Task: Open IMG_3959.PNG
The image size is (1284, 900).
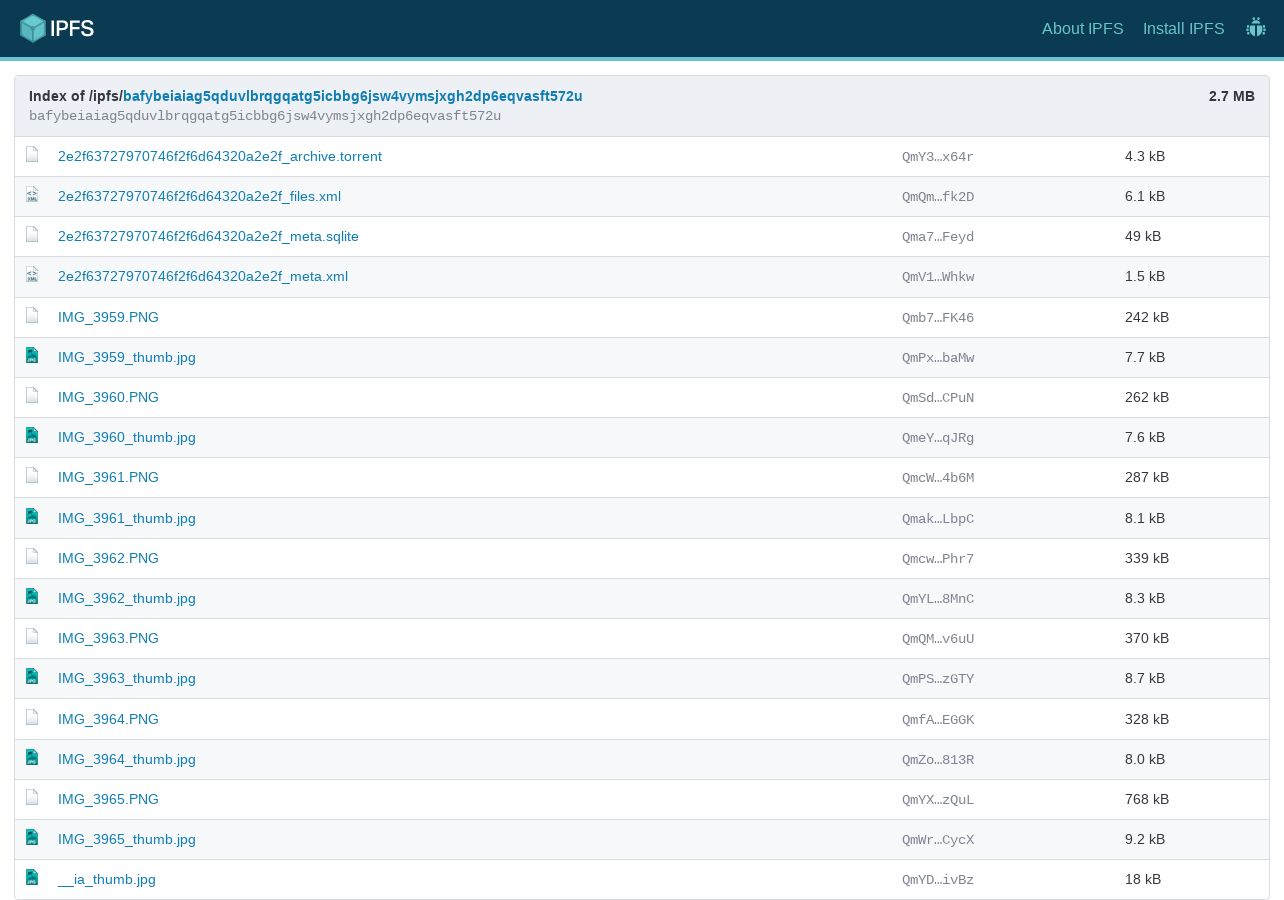Action: click(108, 317)
